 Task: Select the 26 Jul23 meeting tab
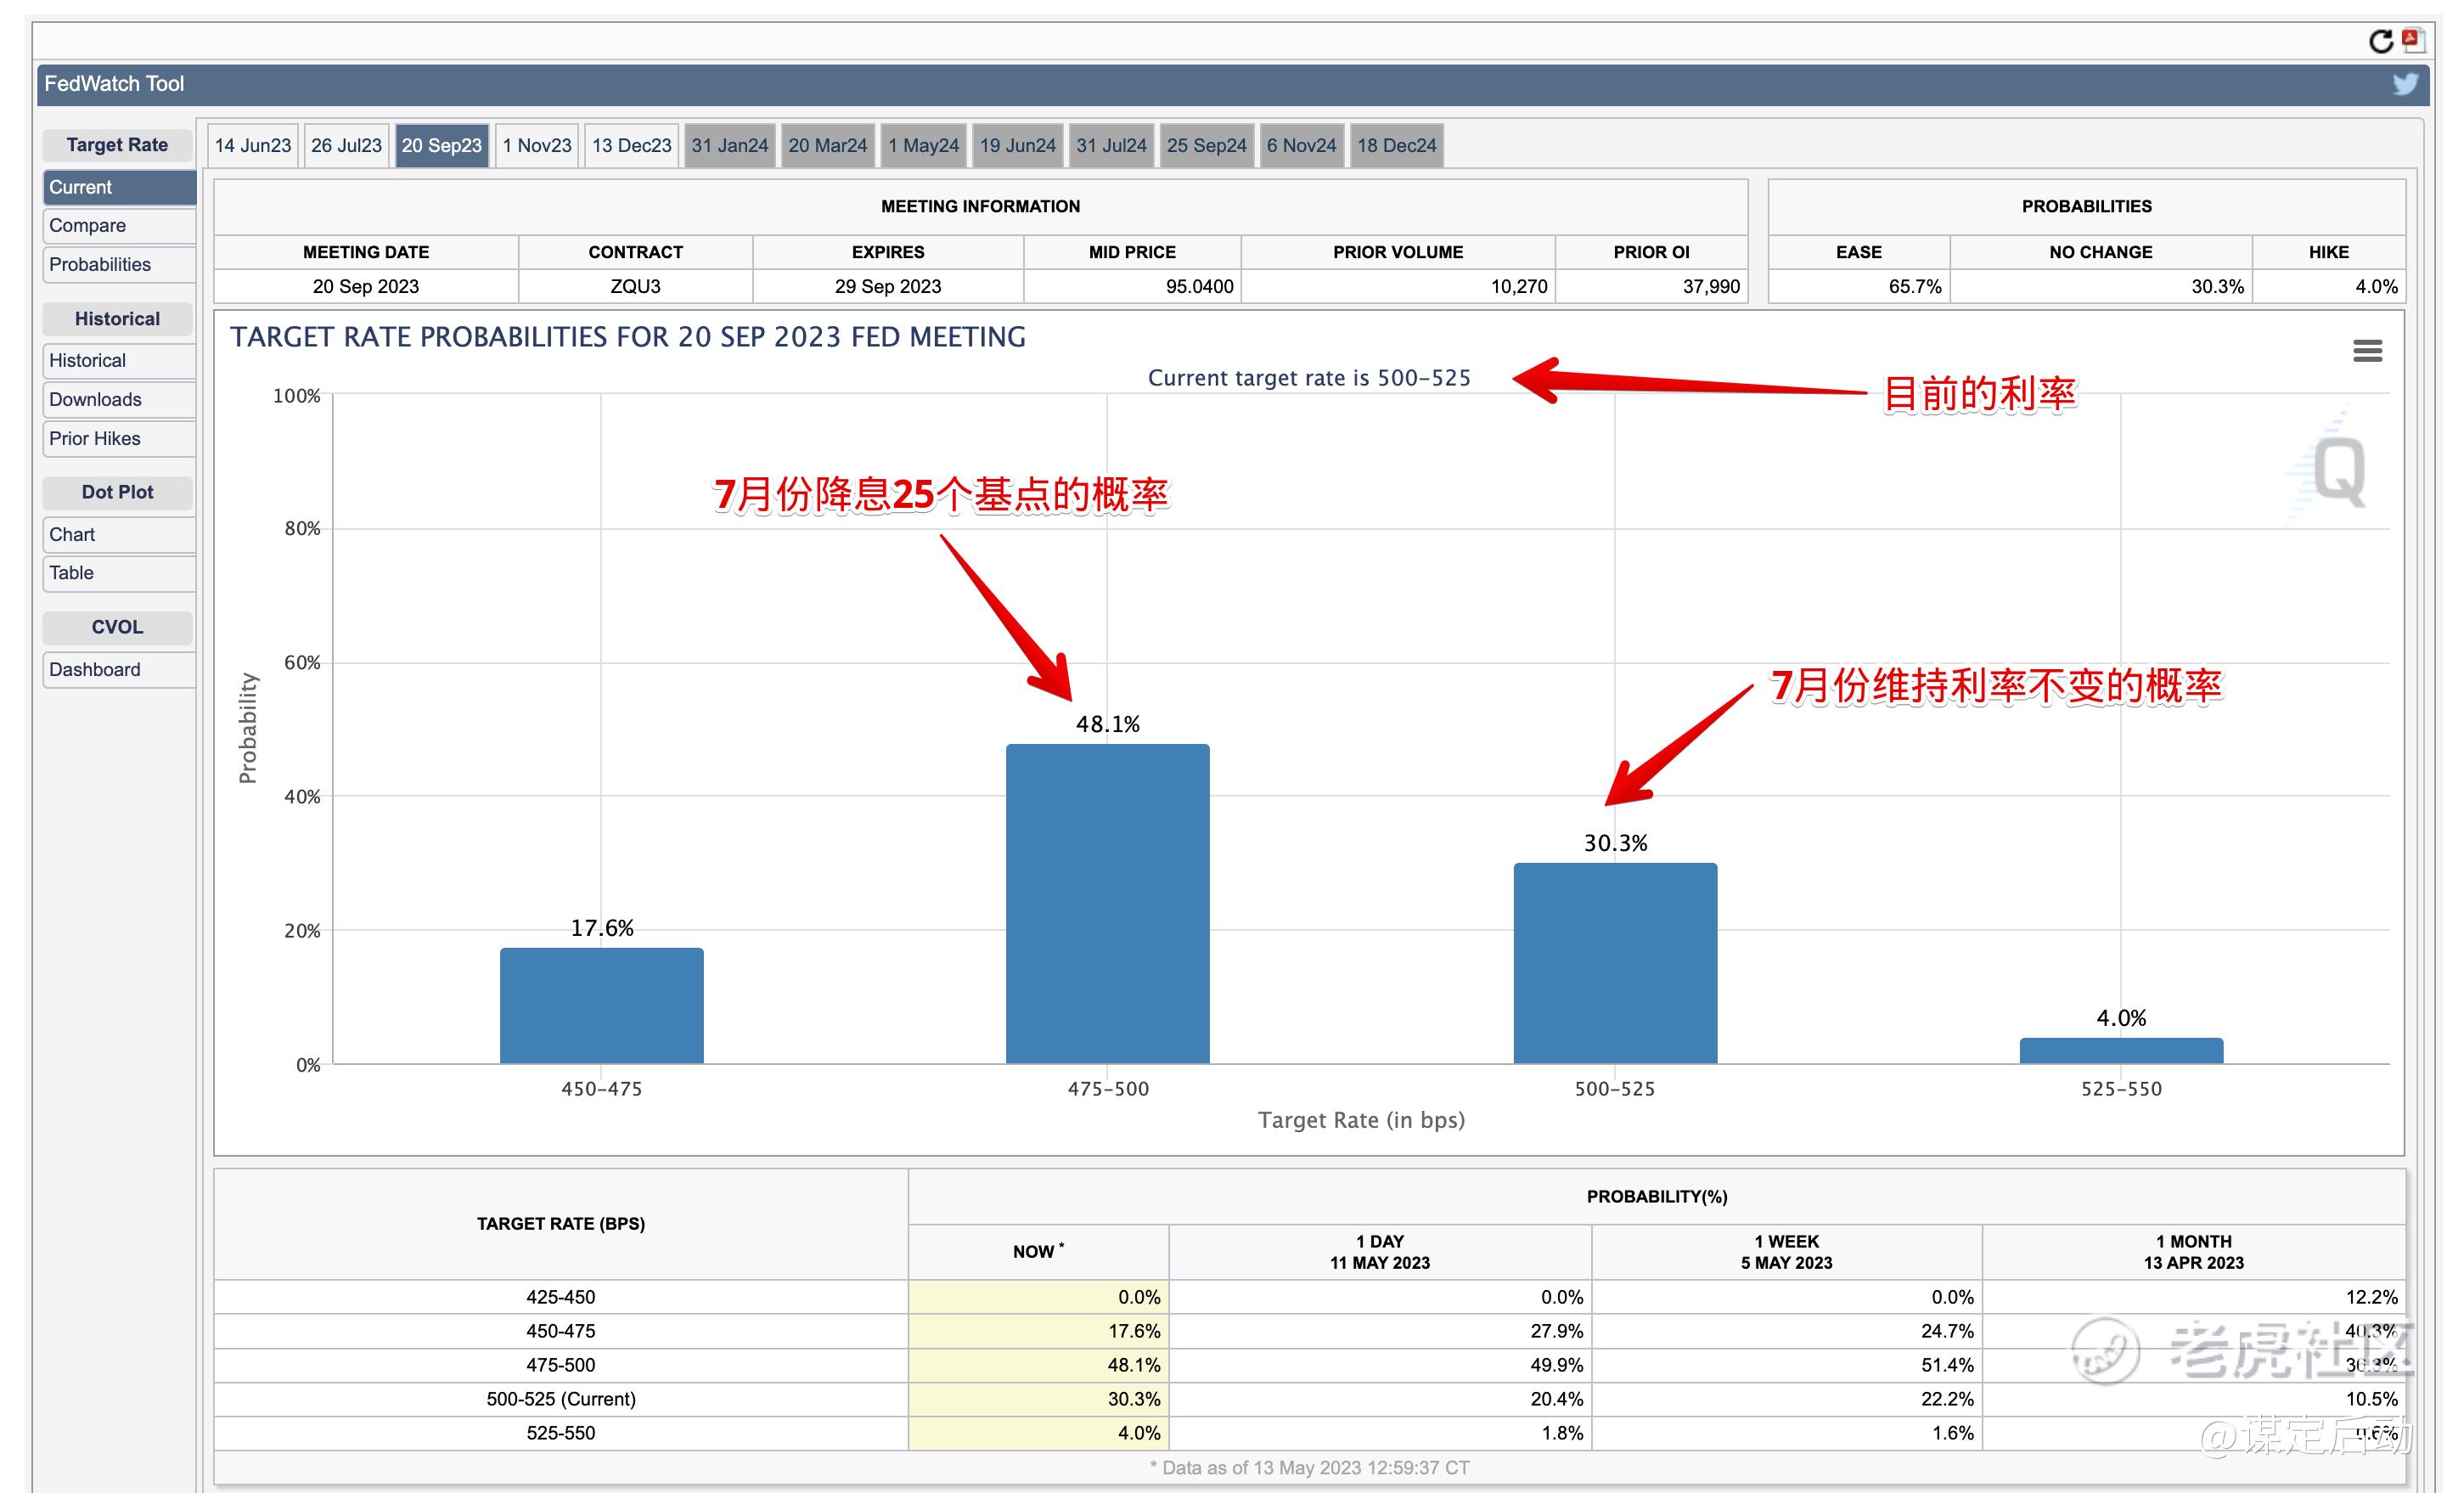pos(346,146)
